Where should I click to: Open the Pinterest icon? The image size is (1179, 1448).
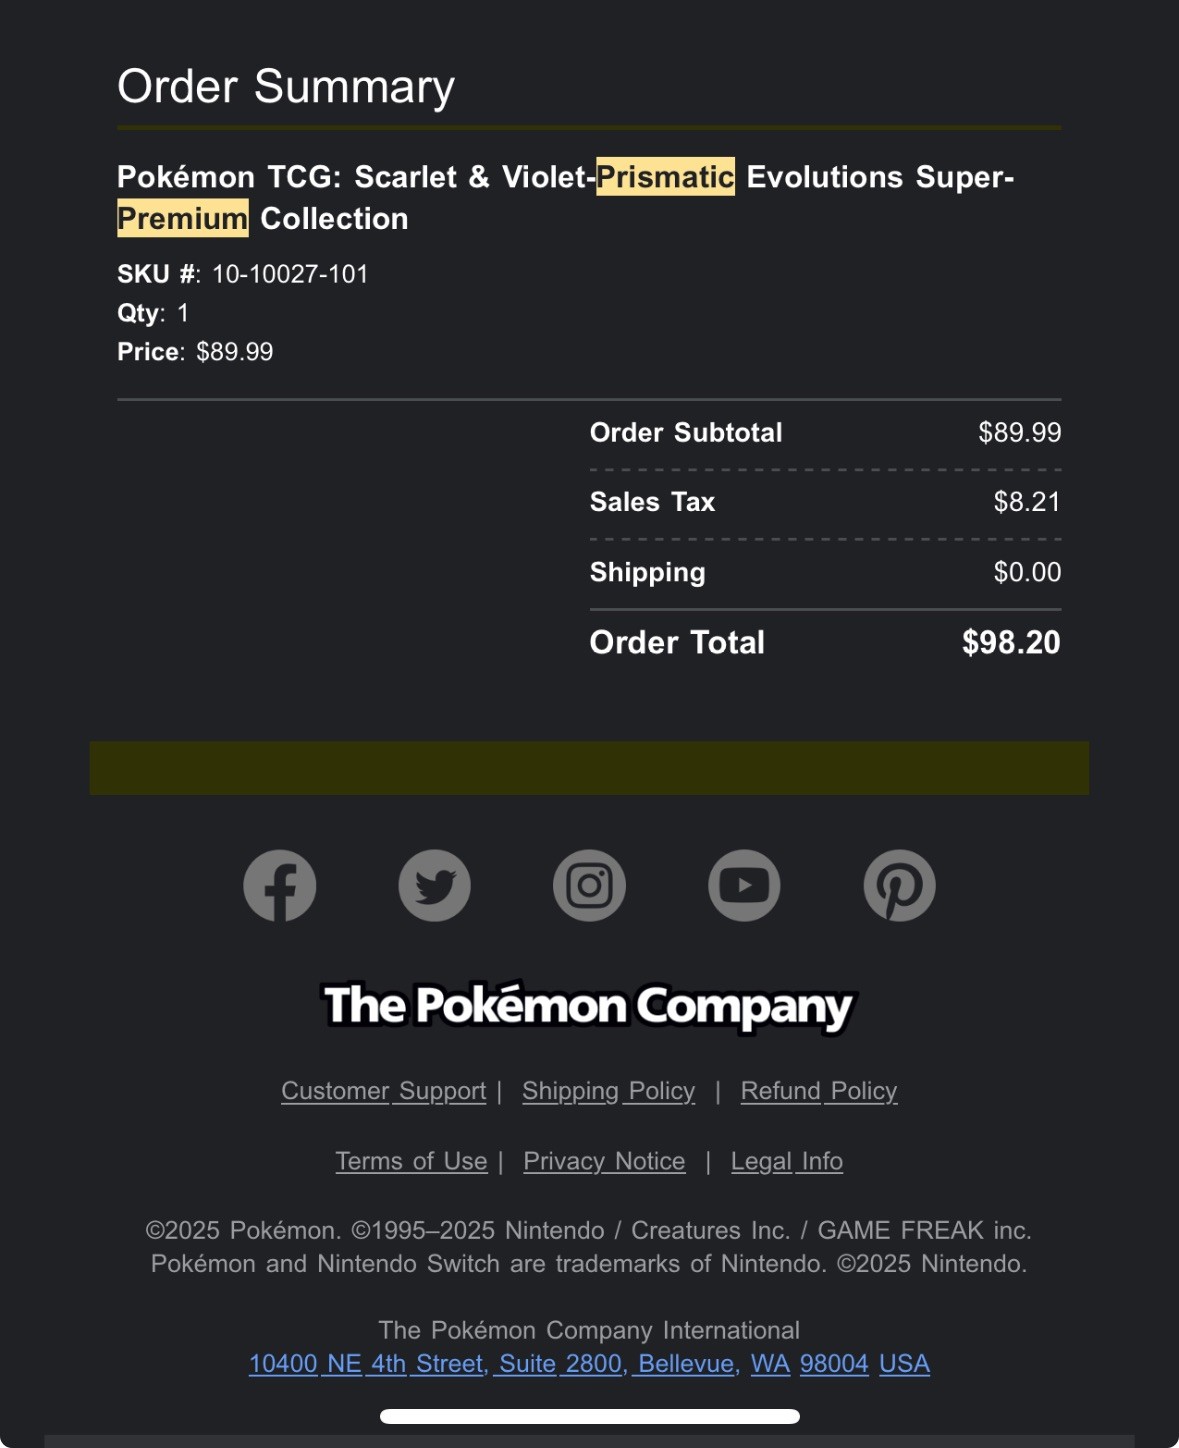[x=900, y=886]
